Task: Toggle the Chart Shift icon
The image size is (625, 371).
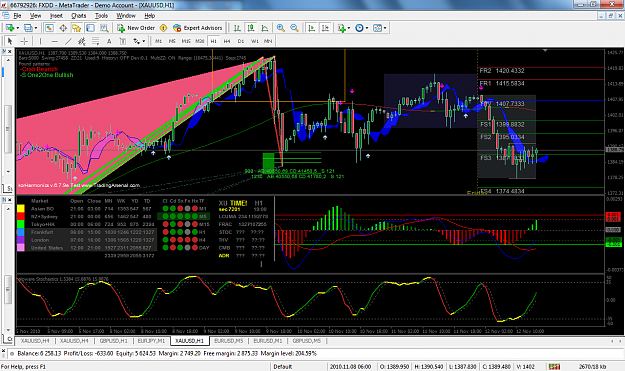Action: (x=325, y=28)
